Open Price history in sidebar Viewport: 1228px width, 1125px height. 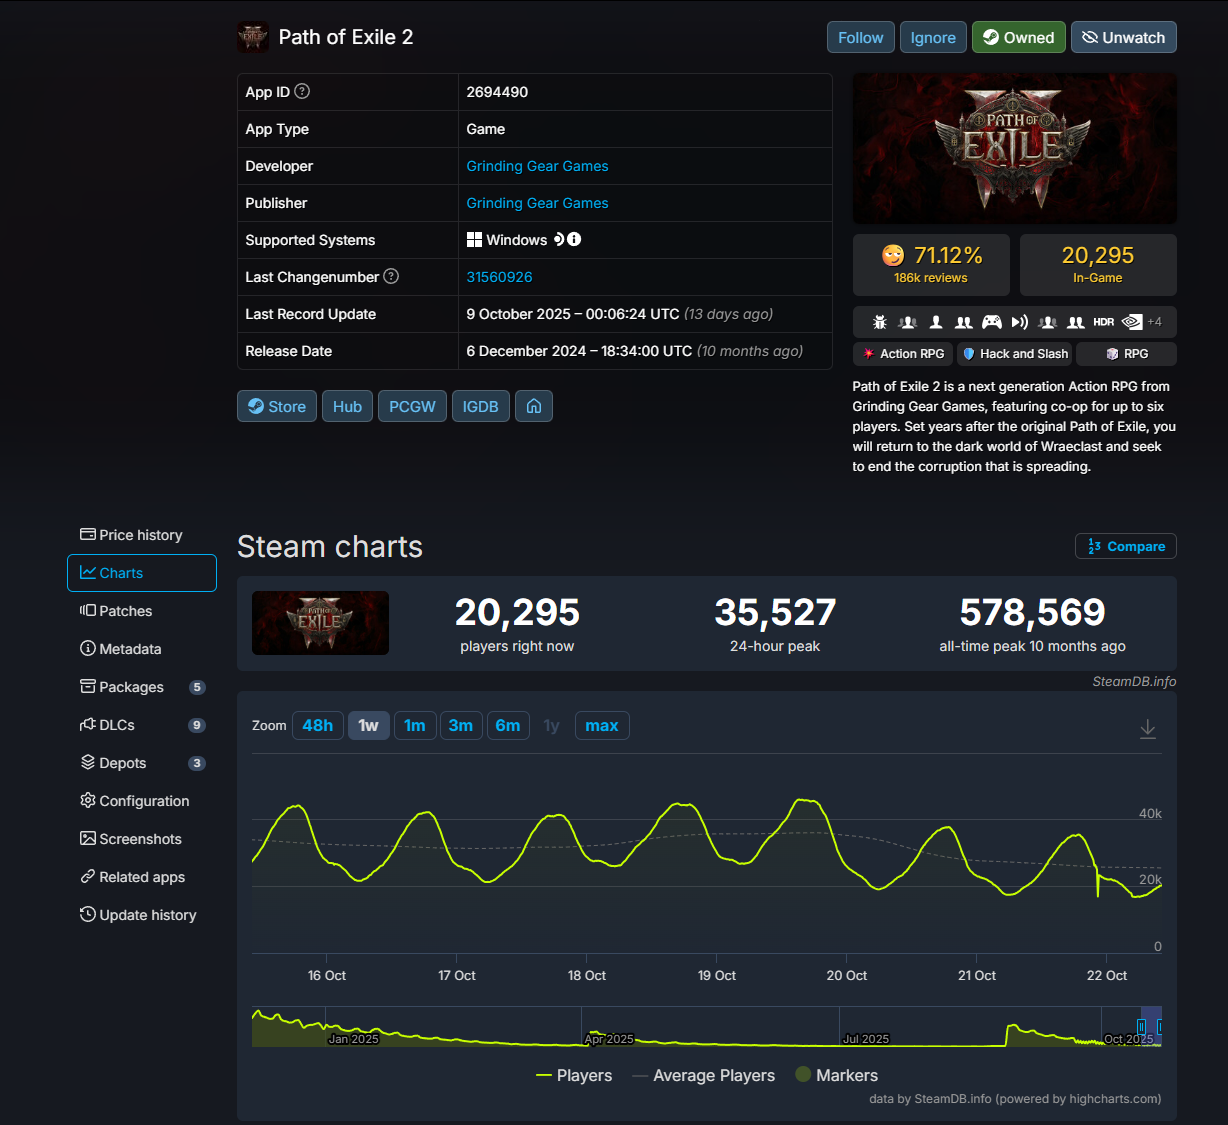[x=142, y=535]
